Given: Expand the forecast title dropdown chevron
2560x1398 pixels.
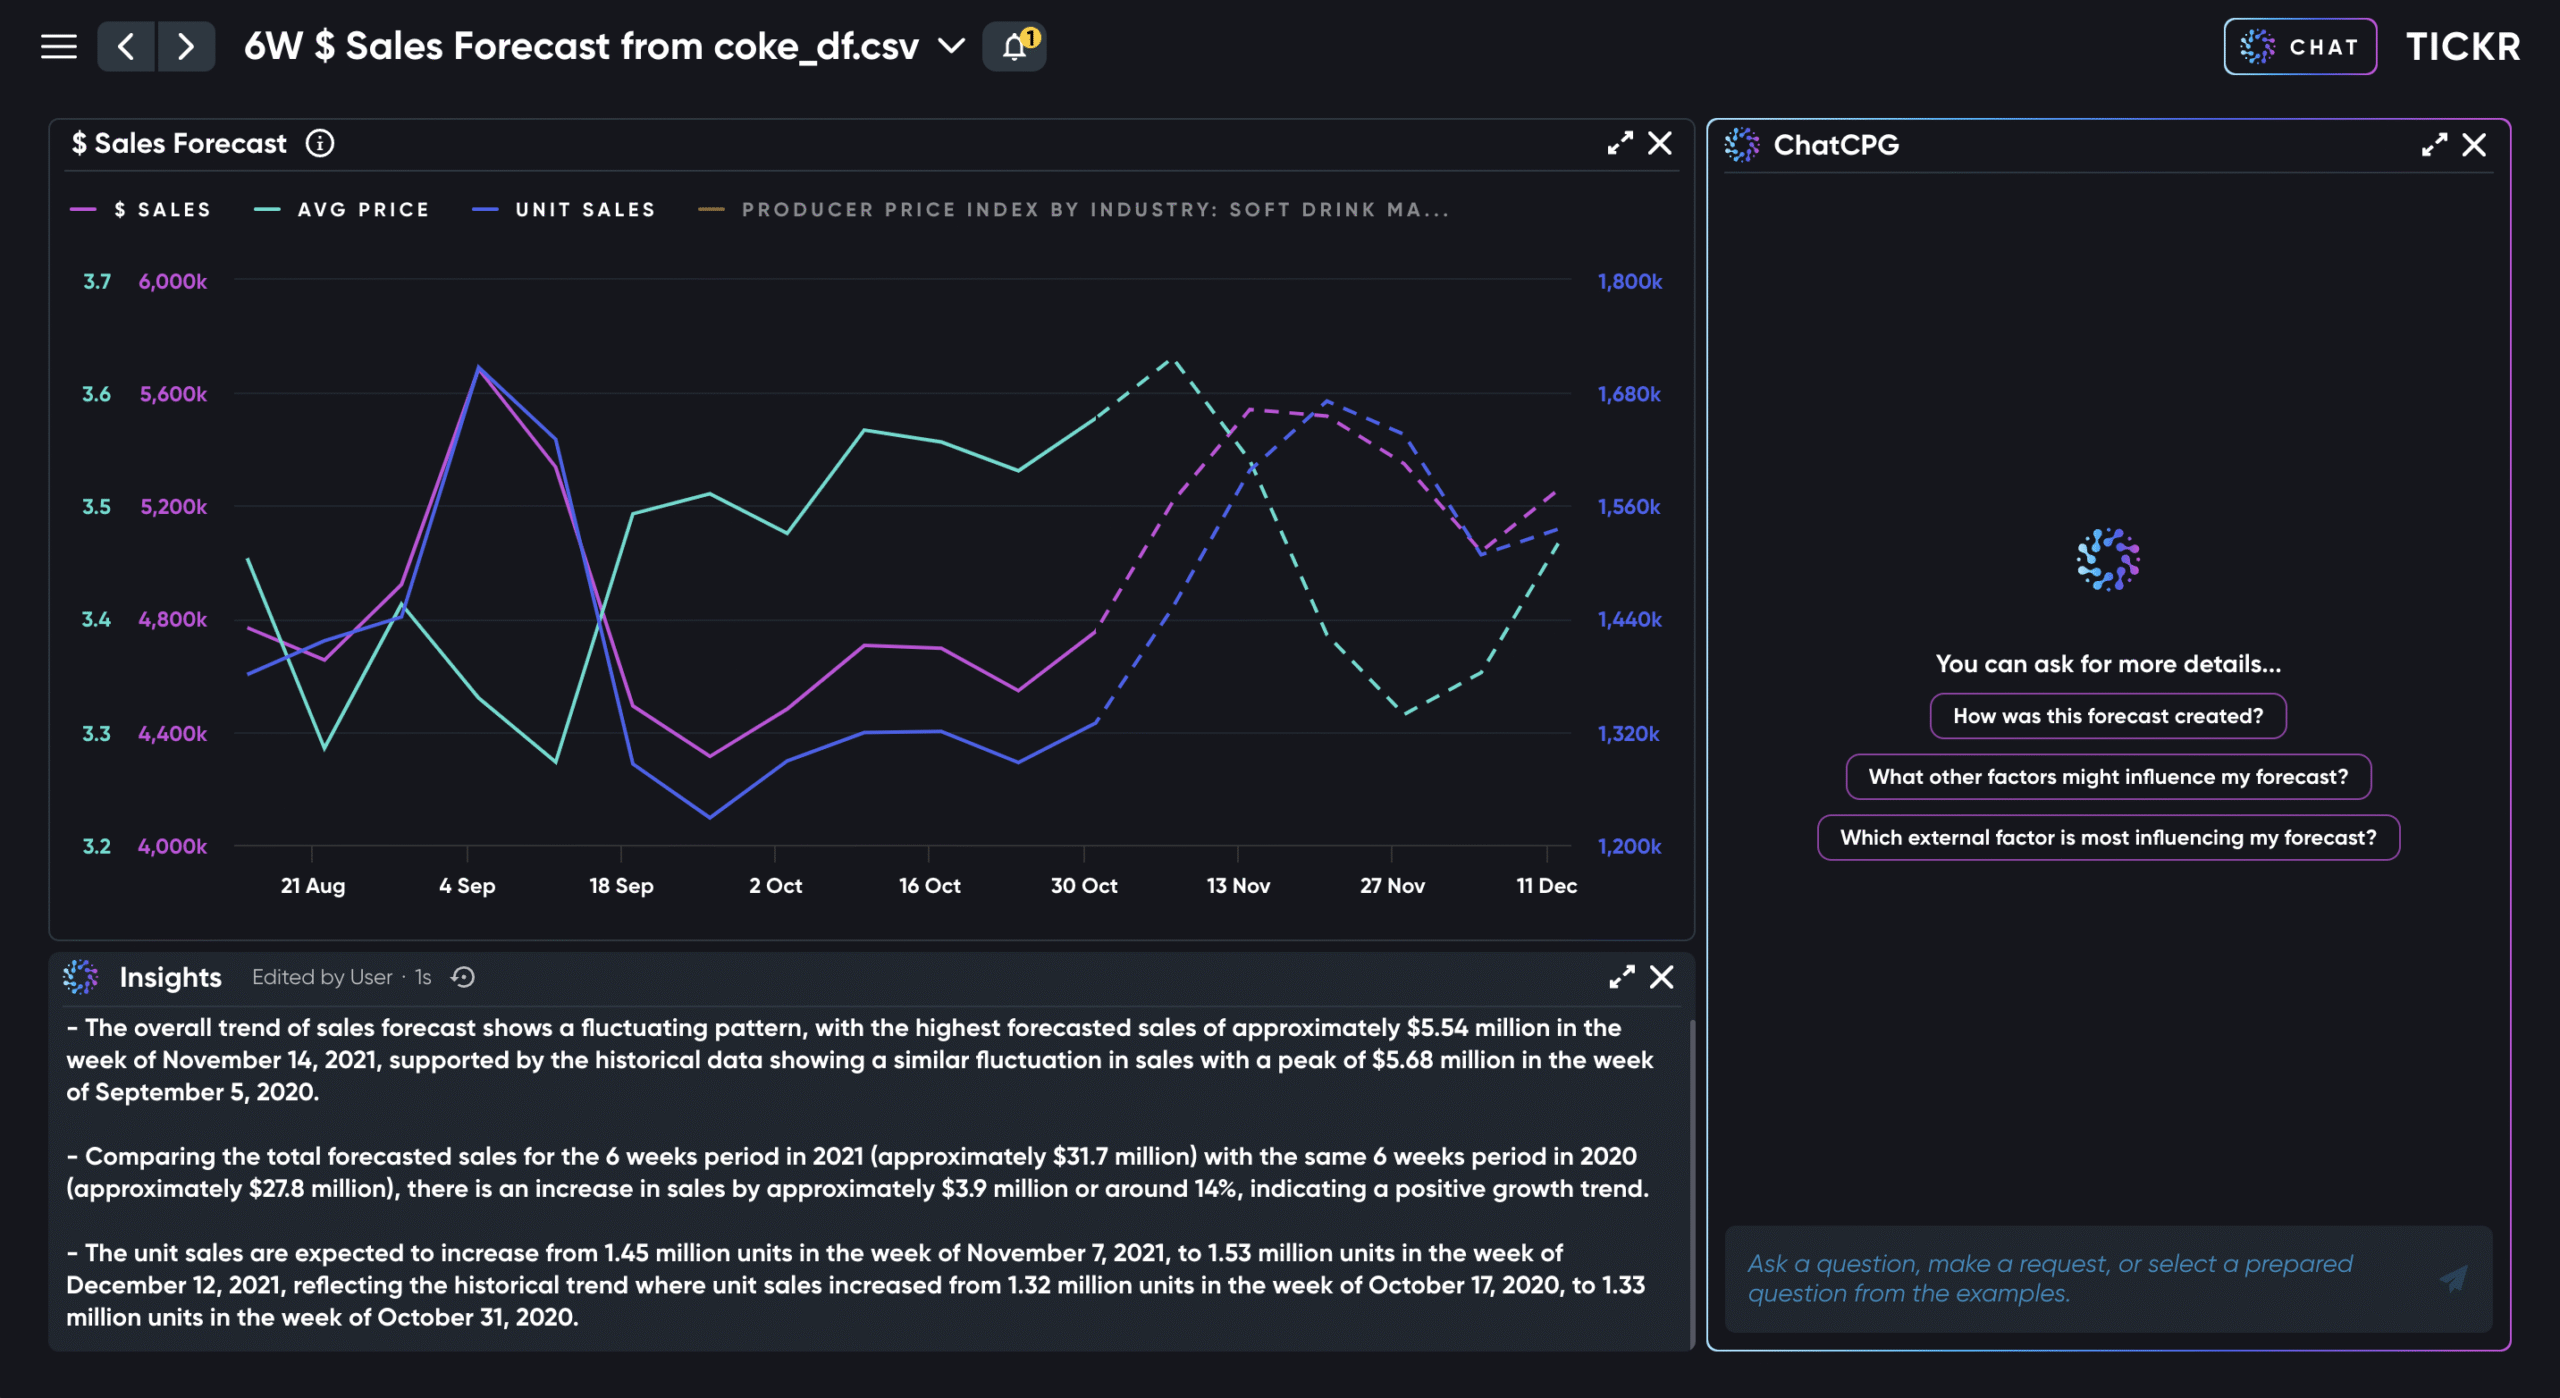Looking at the screenshot, I should [x=952, y=46].
